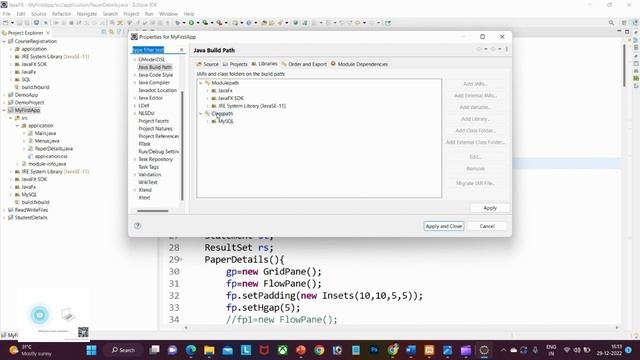Switch to the Source tab
This screenshot has height=360, width=640.
[x=207, y=64]
